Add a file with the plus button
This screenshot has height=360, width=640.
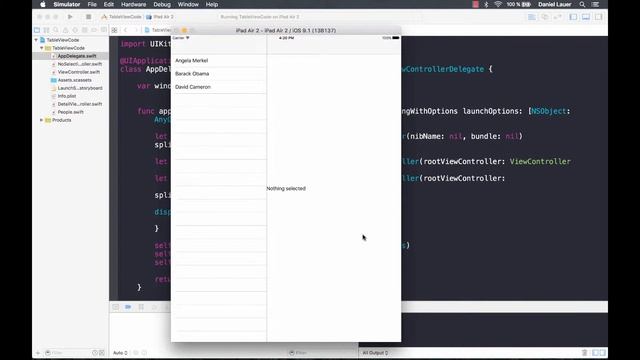[x=38, y=353]
